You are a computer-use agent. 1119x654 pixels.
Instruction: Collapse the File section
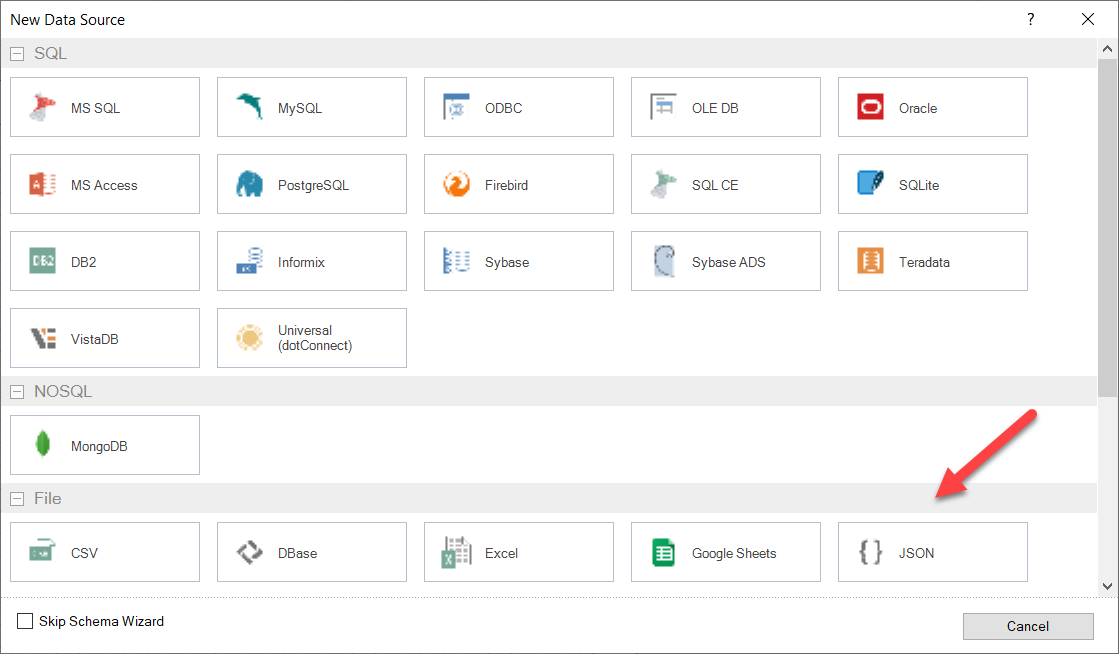[x=17, y=499]
